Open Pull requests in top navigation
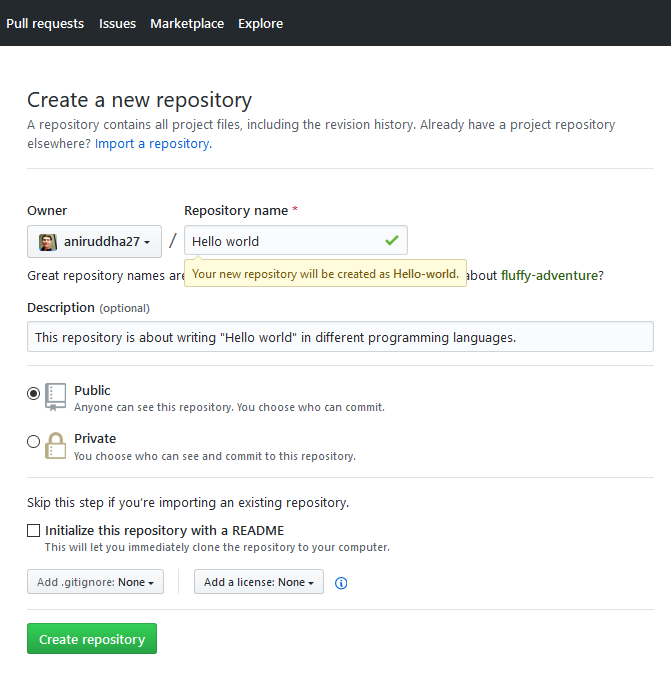The width and height of the screenshot is (671, 688). [x=45, y=23]
